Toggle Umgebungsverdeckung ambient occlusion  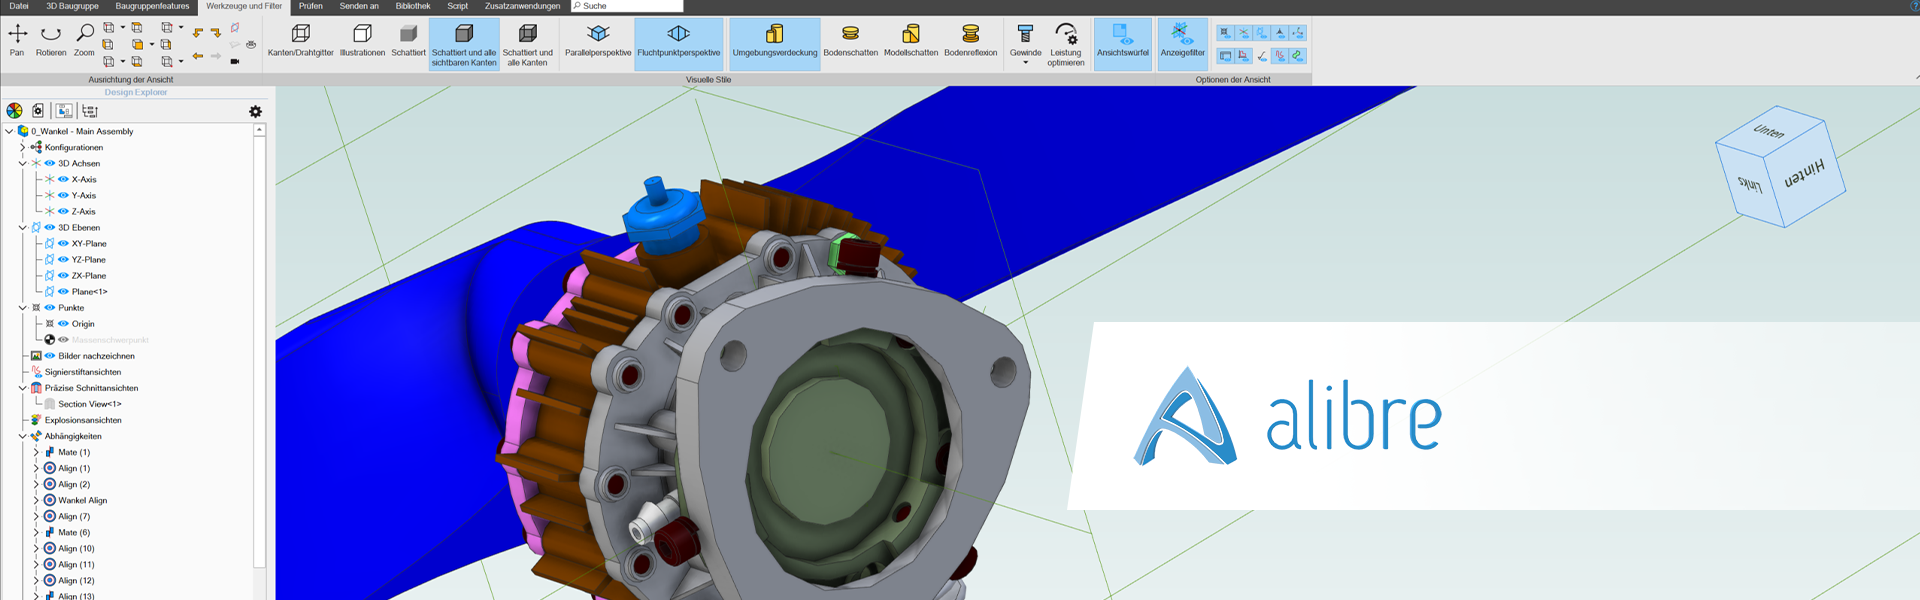pos(774,40)
